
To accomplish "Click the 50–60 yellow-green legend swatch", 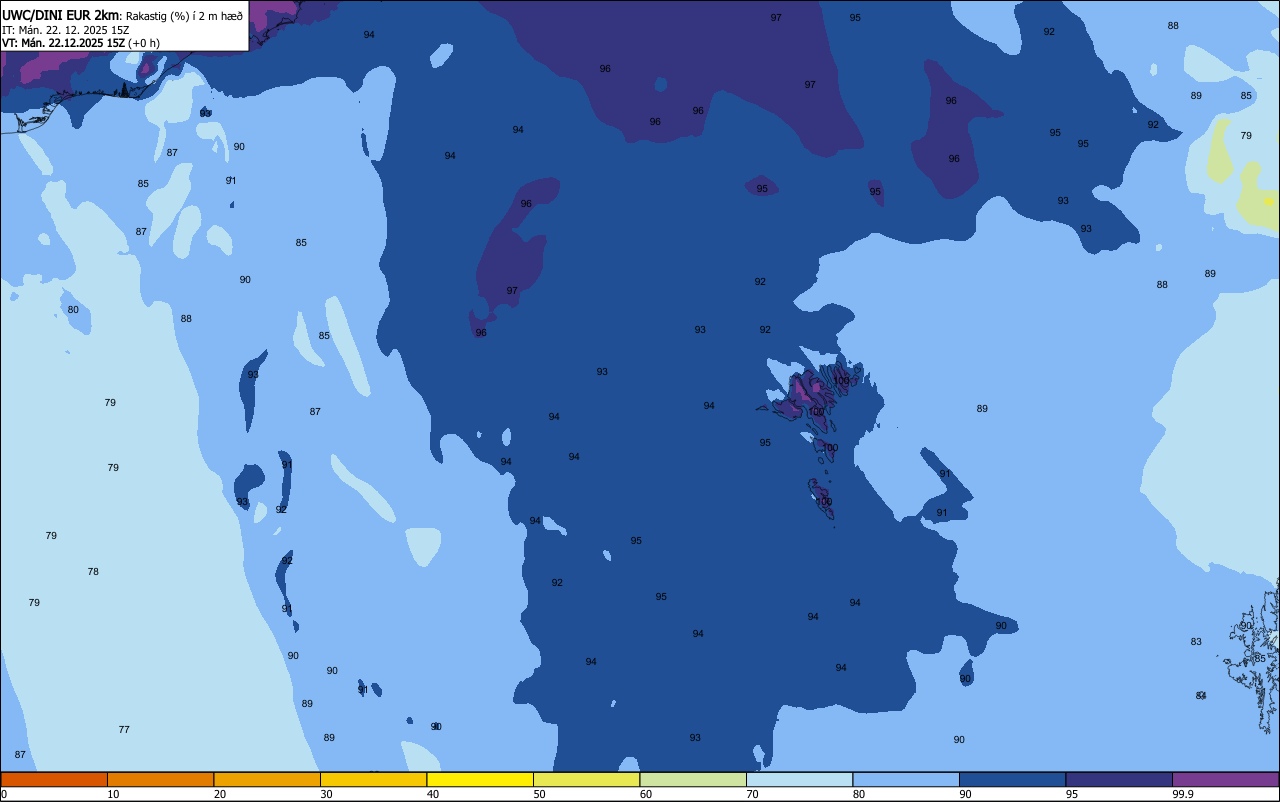I will (x=586, y=779).
